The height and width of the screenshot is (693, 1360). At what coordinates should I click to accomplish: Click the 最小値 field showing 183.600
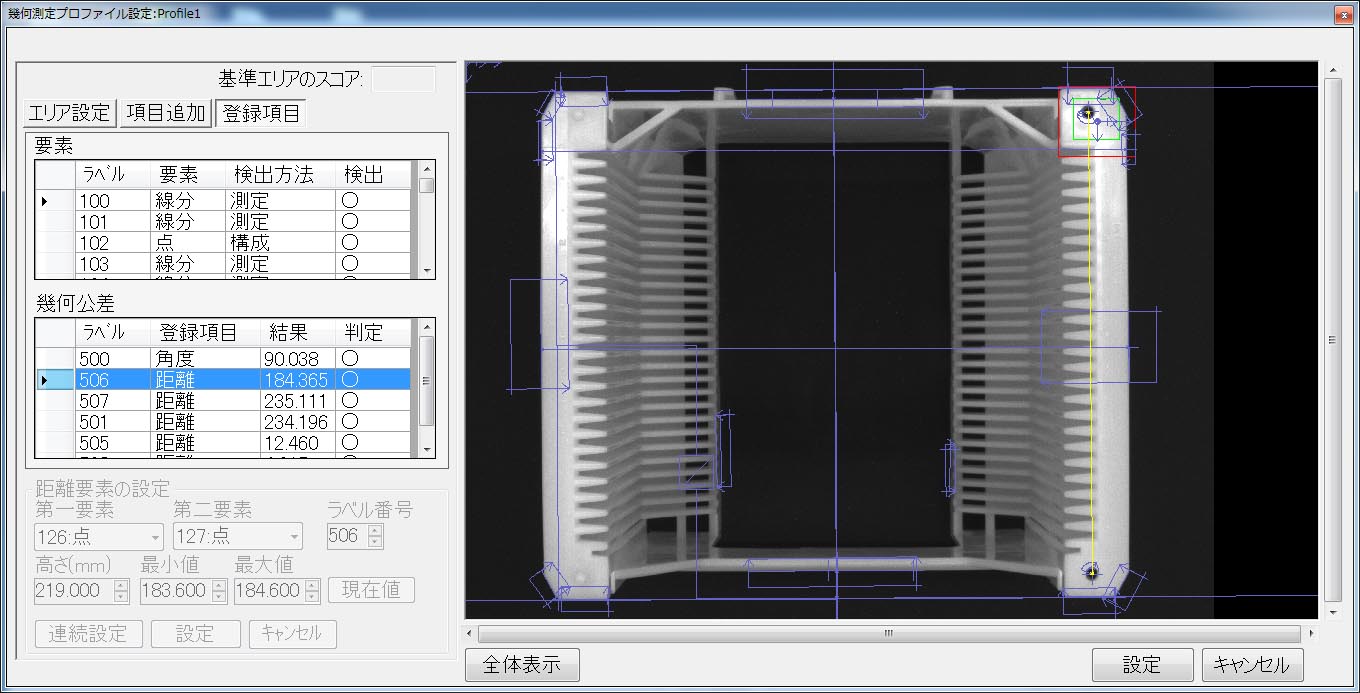tap(177, 590)
